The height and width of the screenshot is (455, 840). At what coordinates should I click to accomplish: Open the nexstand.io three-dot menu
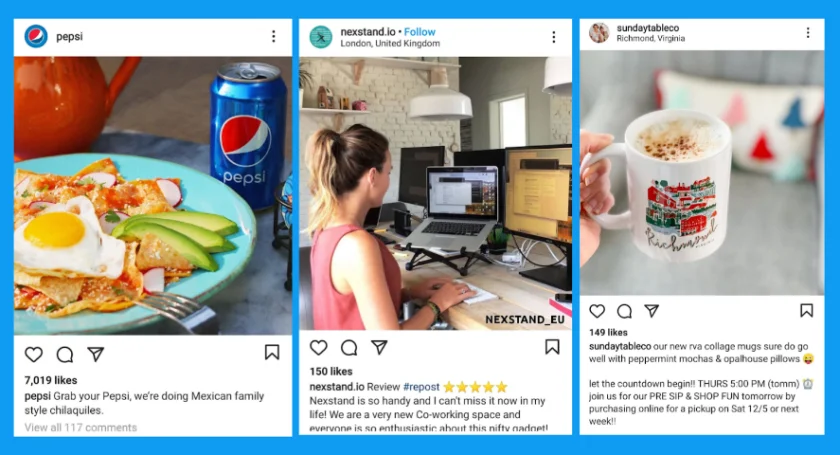click(554, 36)
